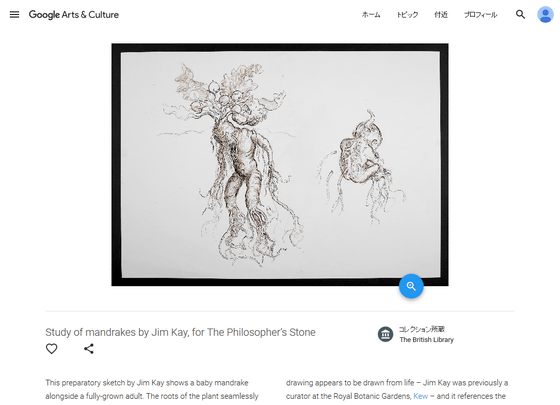Click the コレクション所蔵 label
This screenshot has height=405, width=560.
(421, 329)
